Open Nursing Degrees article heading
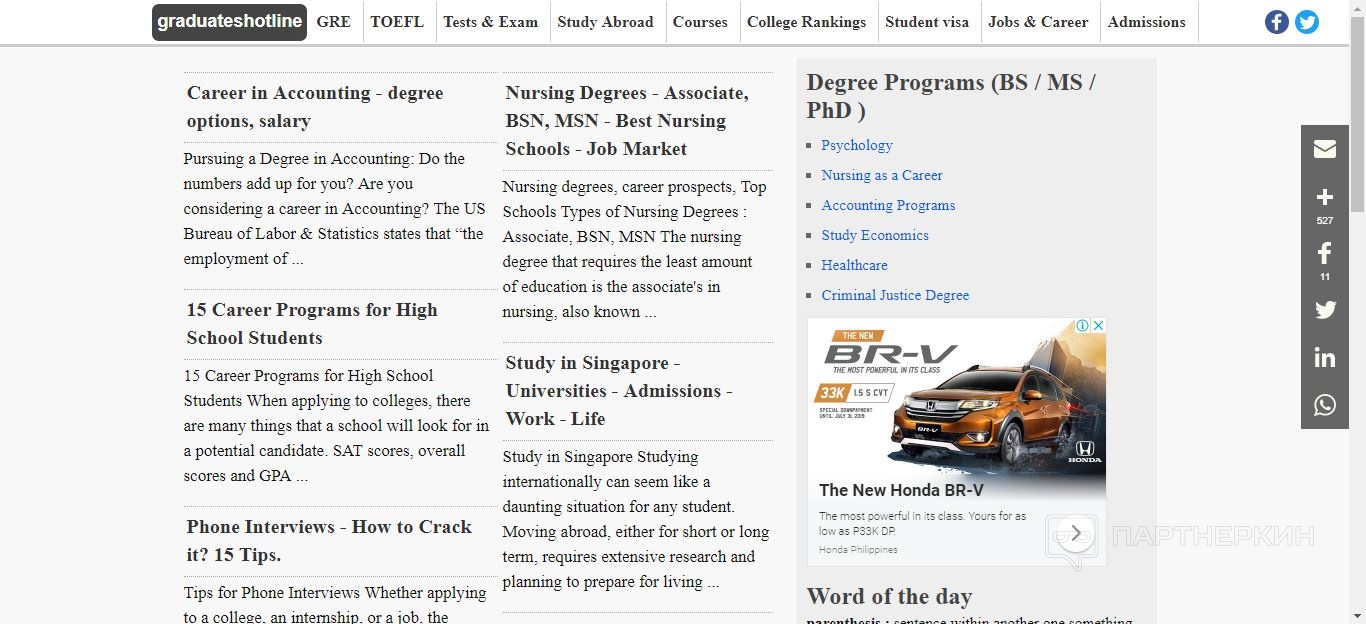The height and width of the screenshot is (624, 1366). point(627,121)
